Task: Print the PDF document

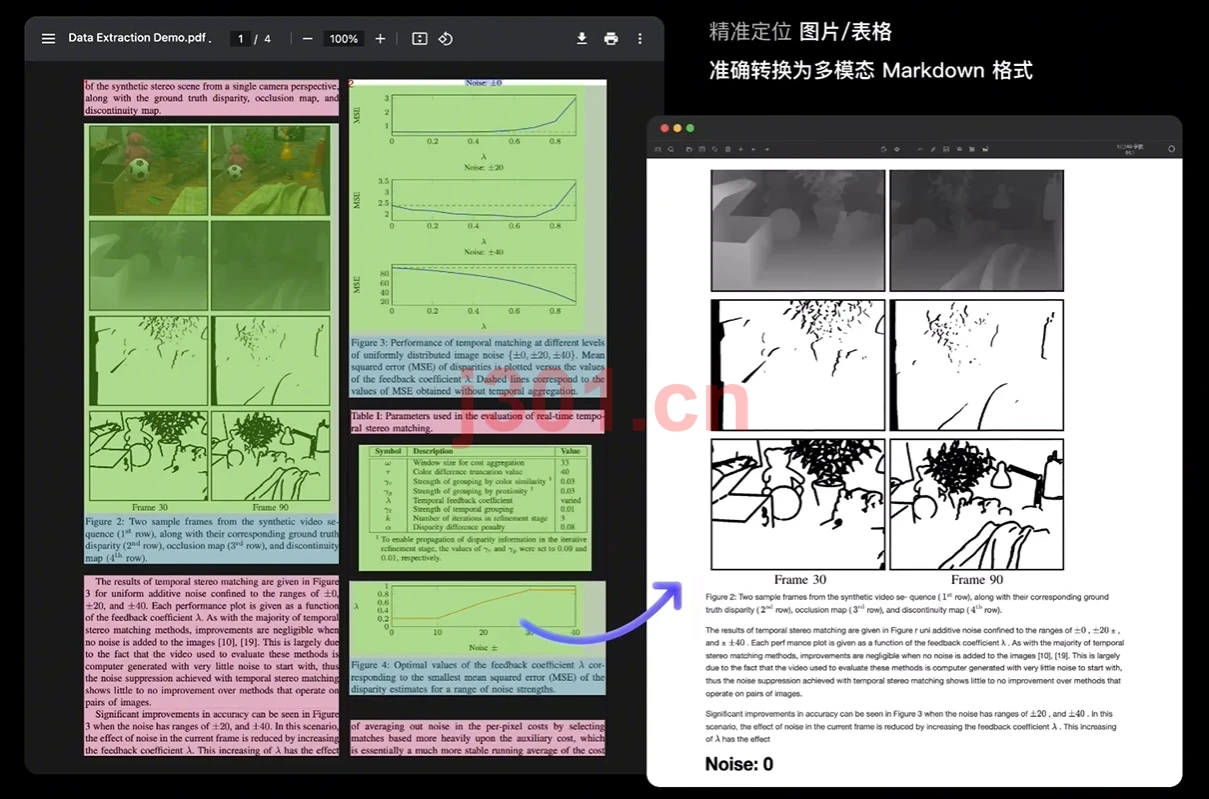Action: click(x=611, y=39)
